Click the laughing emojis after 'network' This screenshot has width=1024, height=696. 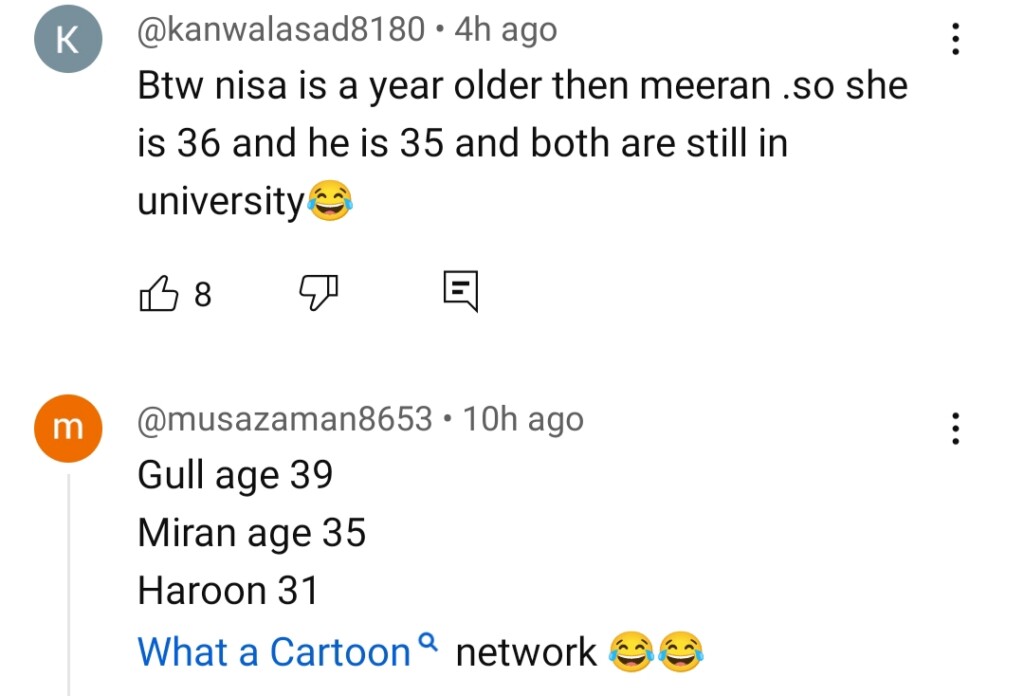click(656, 652)
